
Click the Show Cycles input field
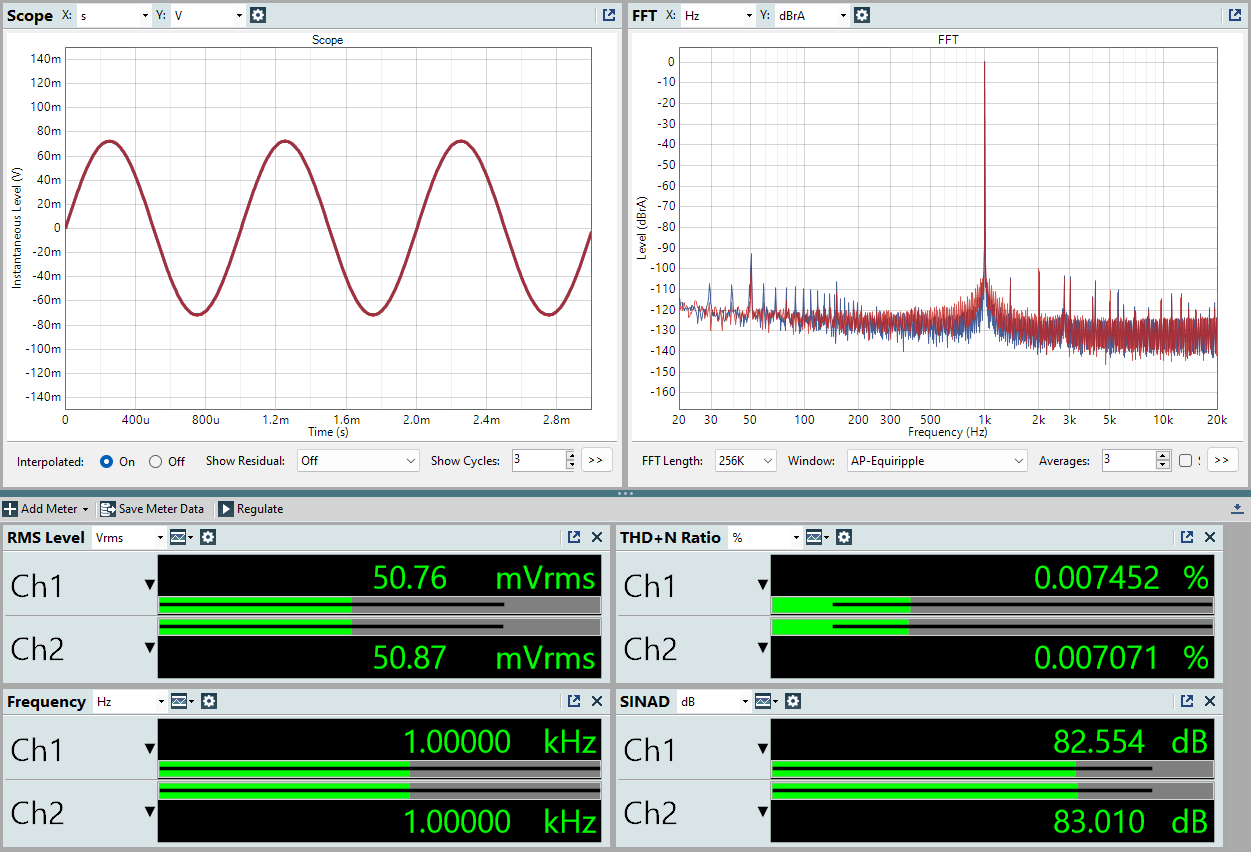click(538, 461)
